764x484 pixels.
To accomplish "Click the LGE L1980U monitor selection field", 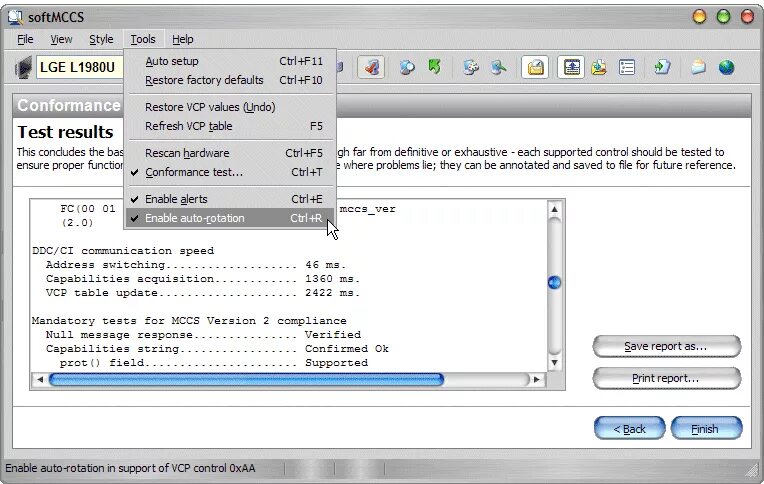I will click(x=79, y=67).
